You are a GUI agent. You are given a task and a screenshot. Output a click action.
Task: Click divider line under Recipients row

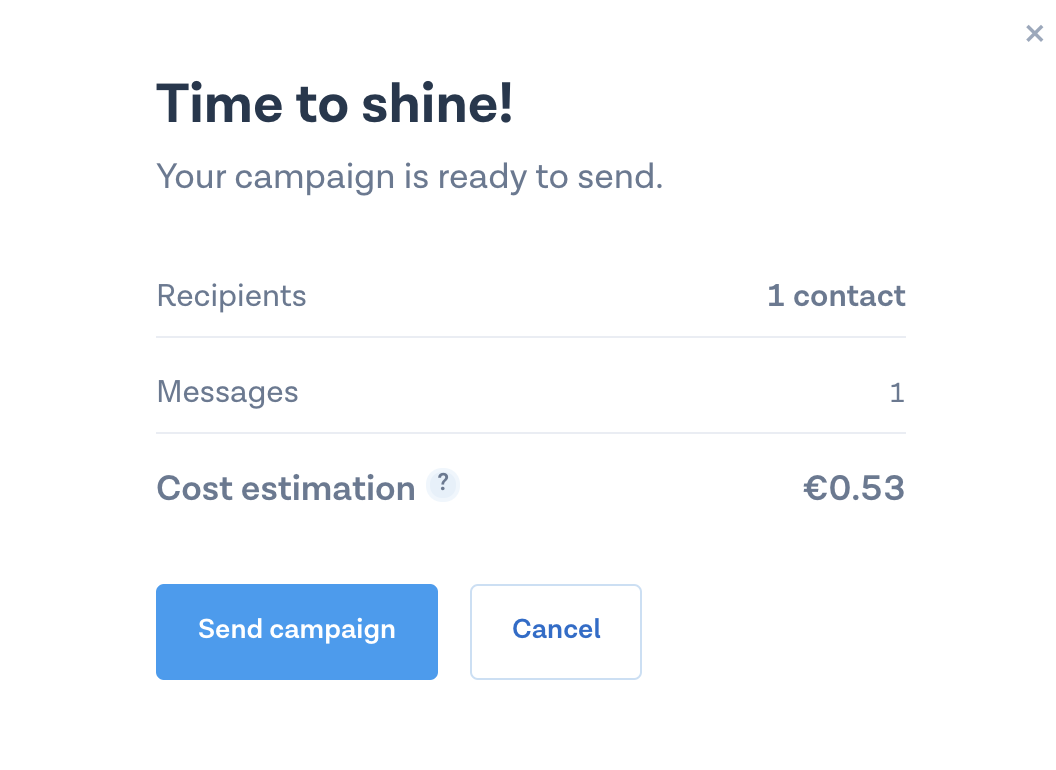[x=530, y=337]
